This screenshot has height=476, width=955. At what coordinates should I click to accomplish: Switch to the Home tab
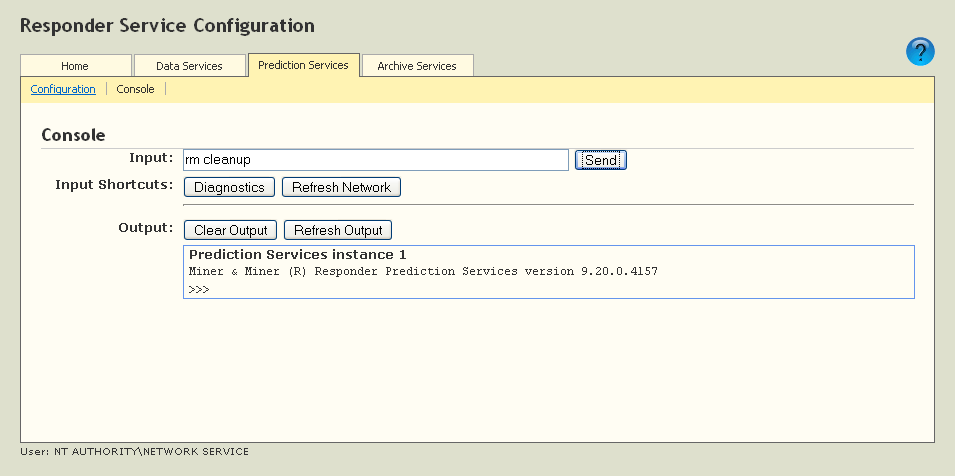[x=75, y=66]
